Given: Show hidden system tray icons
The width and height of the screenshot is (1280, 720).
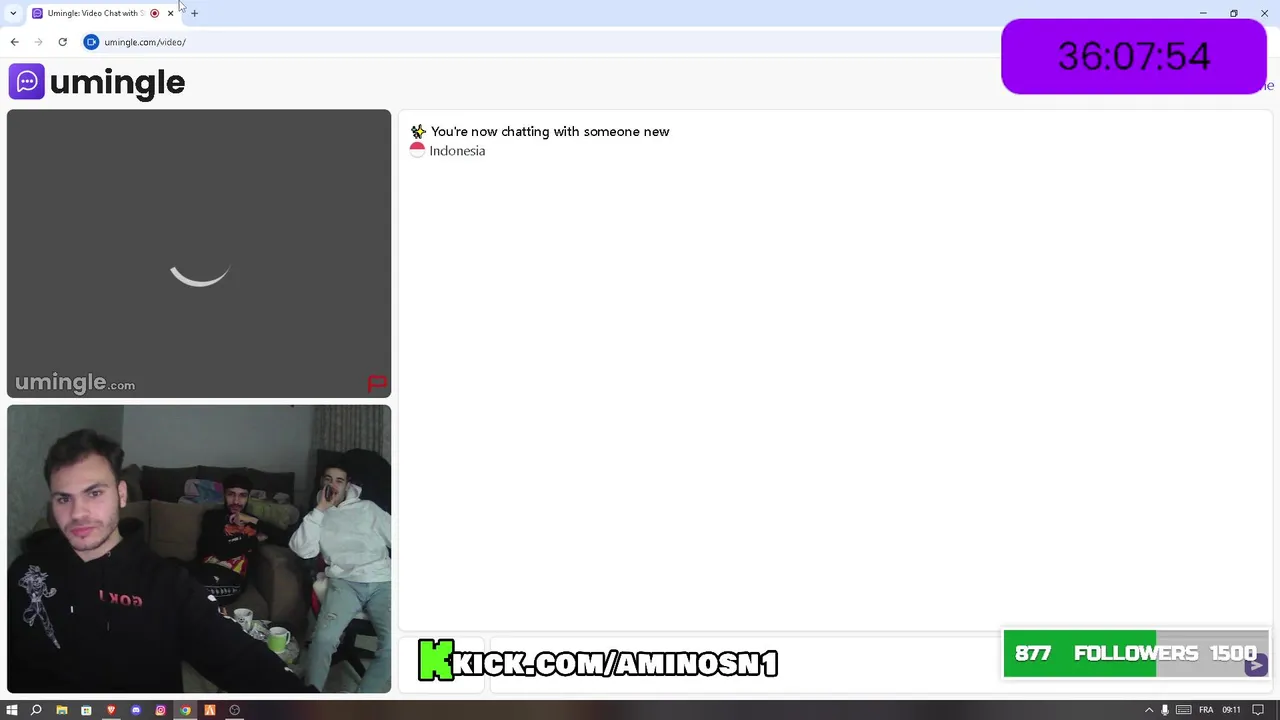Looking at the screenshot, I should [1149, 710].
